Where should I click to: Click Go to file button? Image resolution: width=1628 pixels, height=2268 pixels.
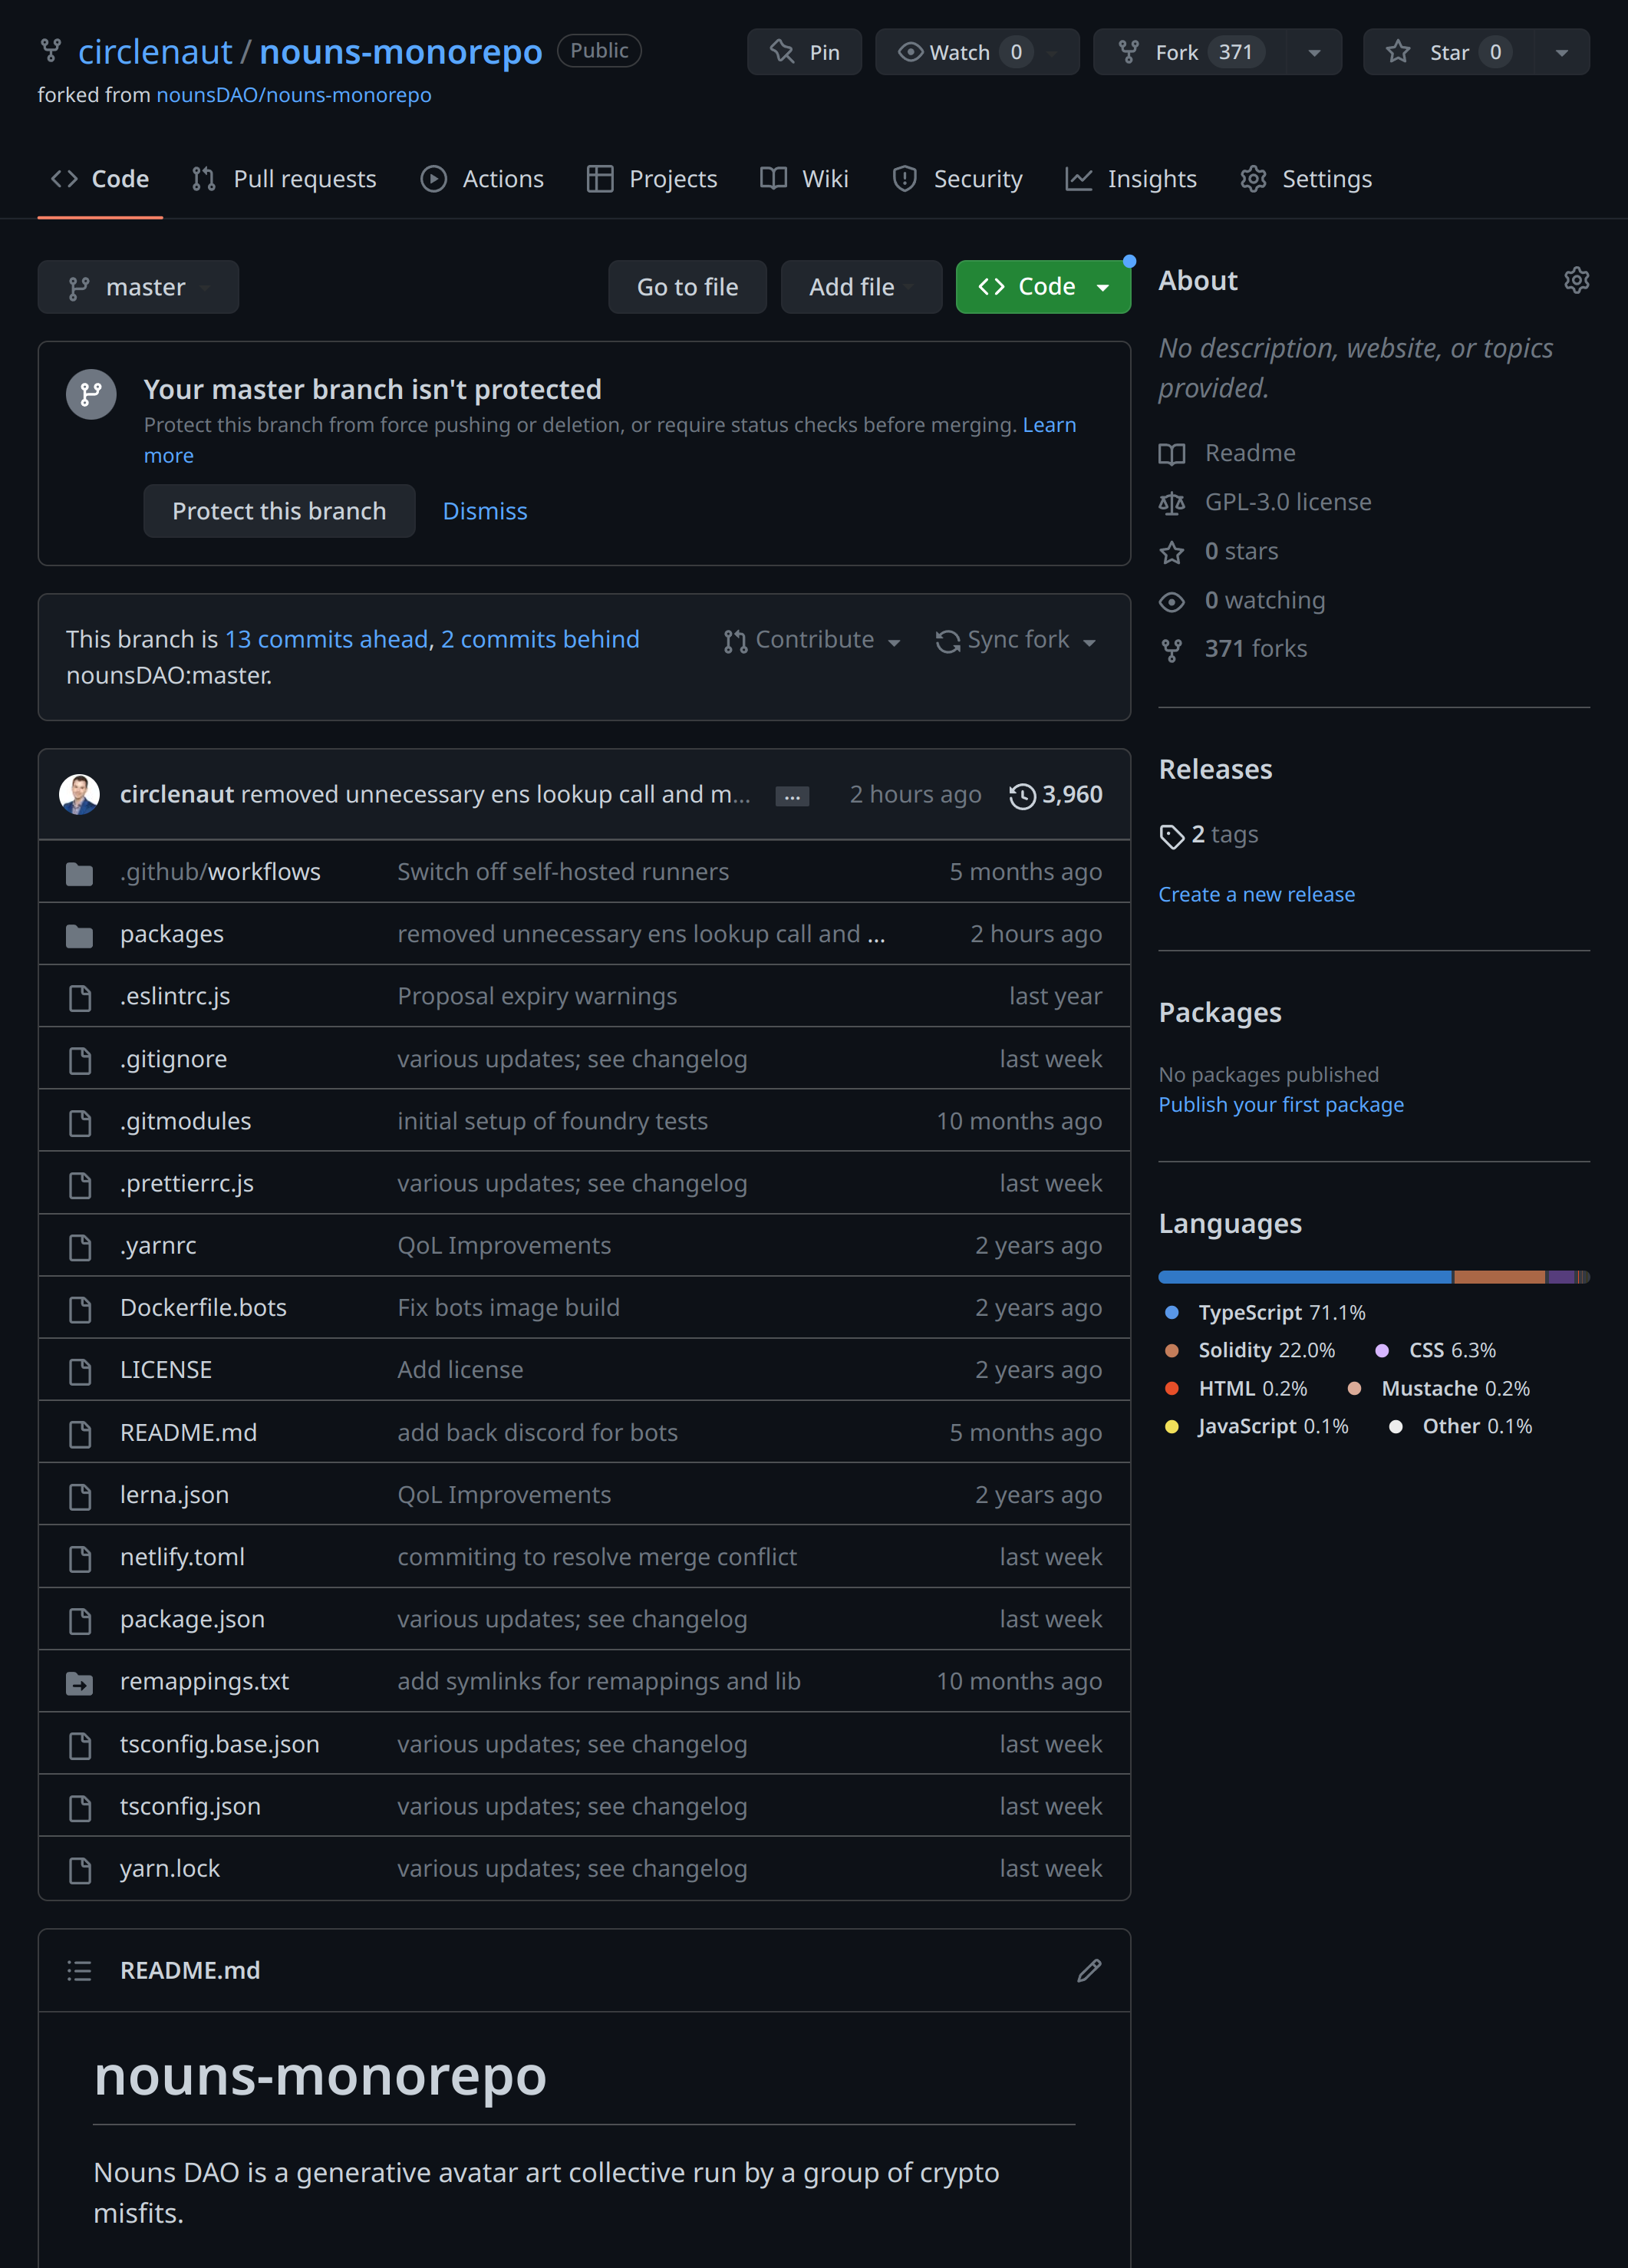click(x=687, y=287)
